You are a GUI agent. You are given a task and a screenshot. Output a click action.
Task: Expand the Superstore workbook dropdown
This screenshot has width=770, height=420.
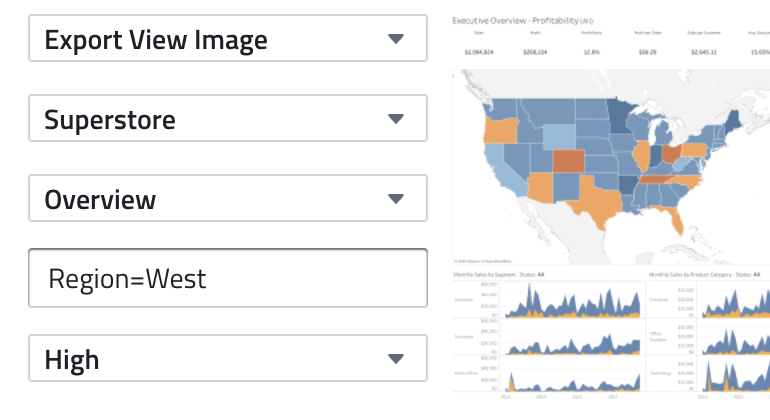[x=228, y=120]
